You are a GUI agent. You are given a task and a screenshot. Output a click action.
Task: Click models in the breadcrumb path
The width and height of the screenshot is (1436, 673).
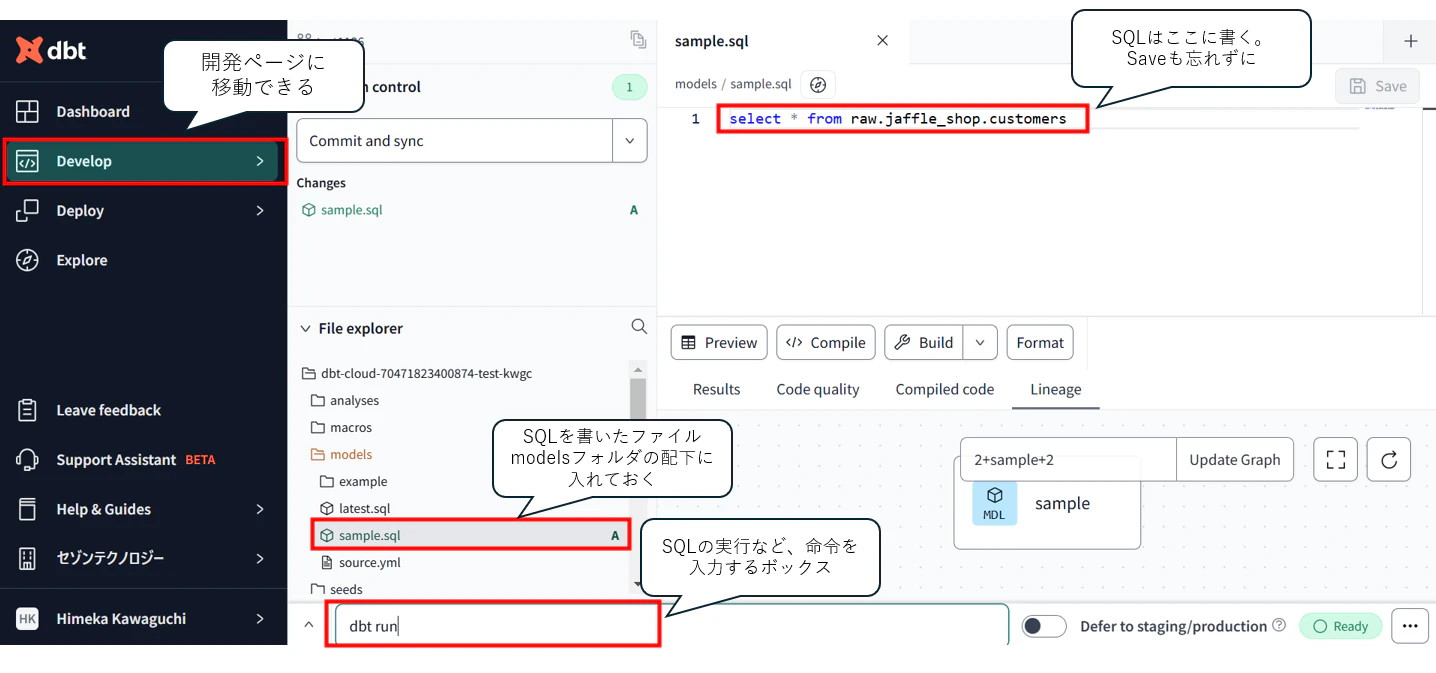coord(695,84)
